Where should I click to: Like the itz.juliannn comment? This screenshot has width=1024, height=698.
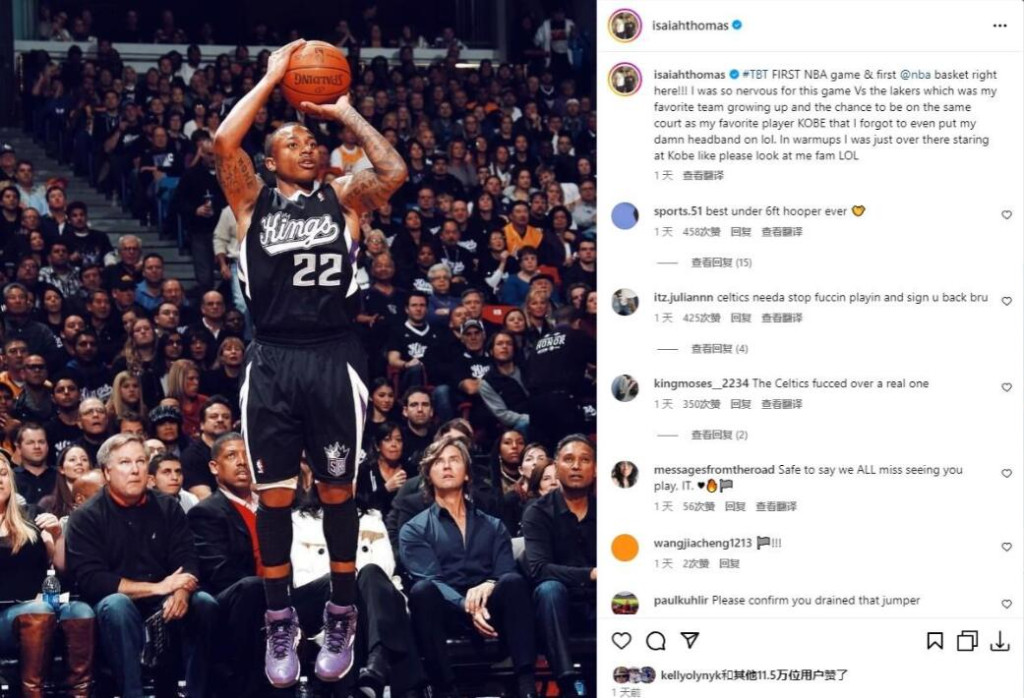click(1006, 301)
